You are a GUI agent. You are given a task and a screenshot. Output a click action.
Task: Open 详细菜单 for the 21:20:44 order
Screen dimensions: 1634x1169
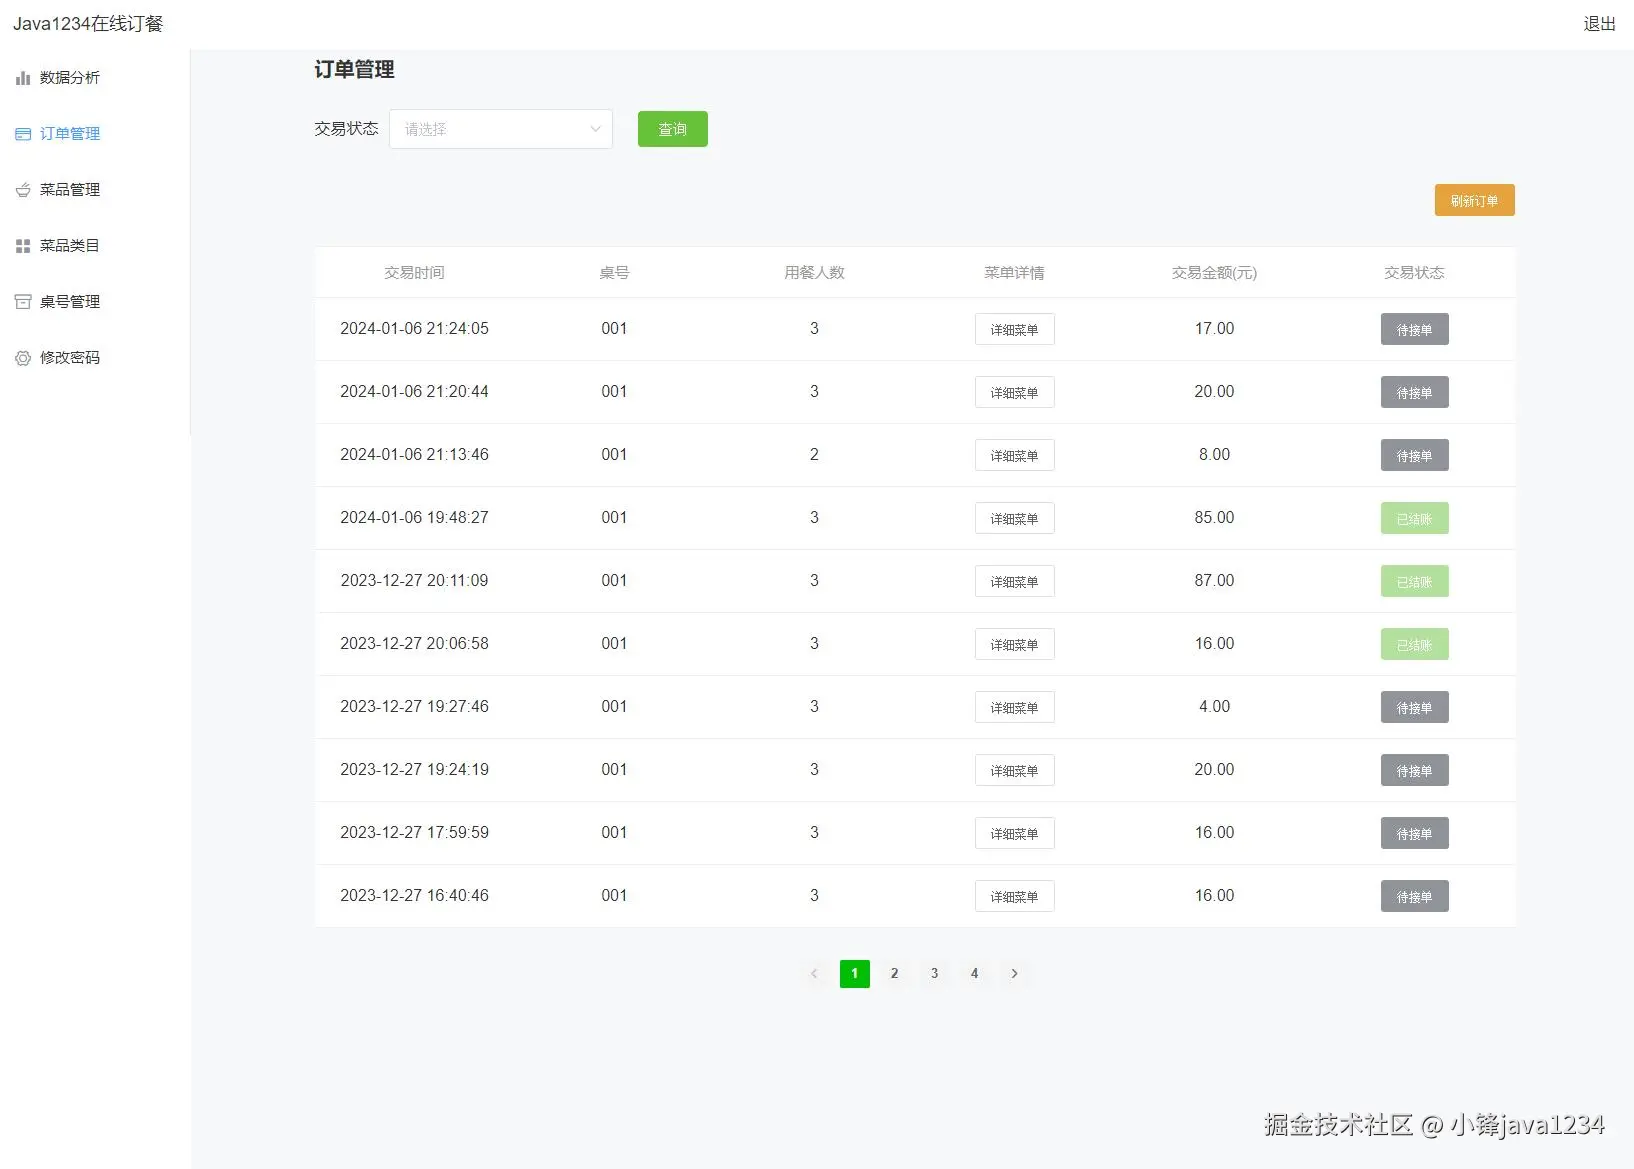(1014, 392)
